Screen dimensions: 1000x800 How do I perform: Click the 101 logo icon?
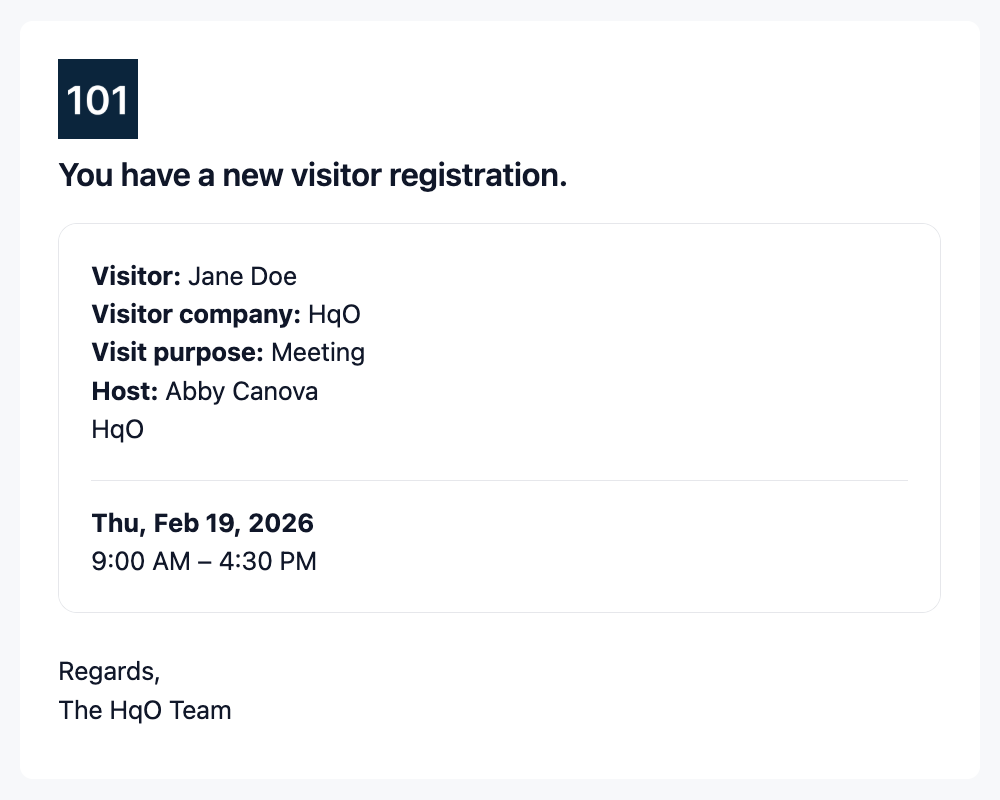98,99
